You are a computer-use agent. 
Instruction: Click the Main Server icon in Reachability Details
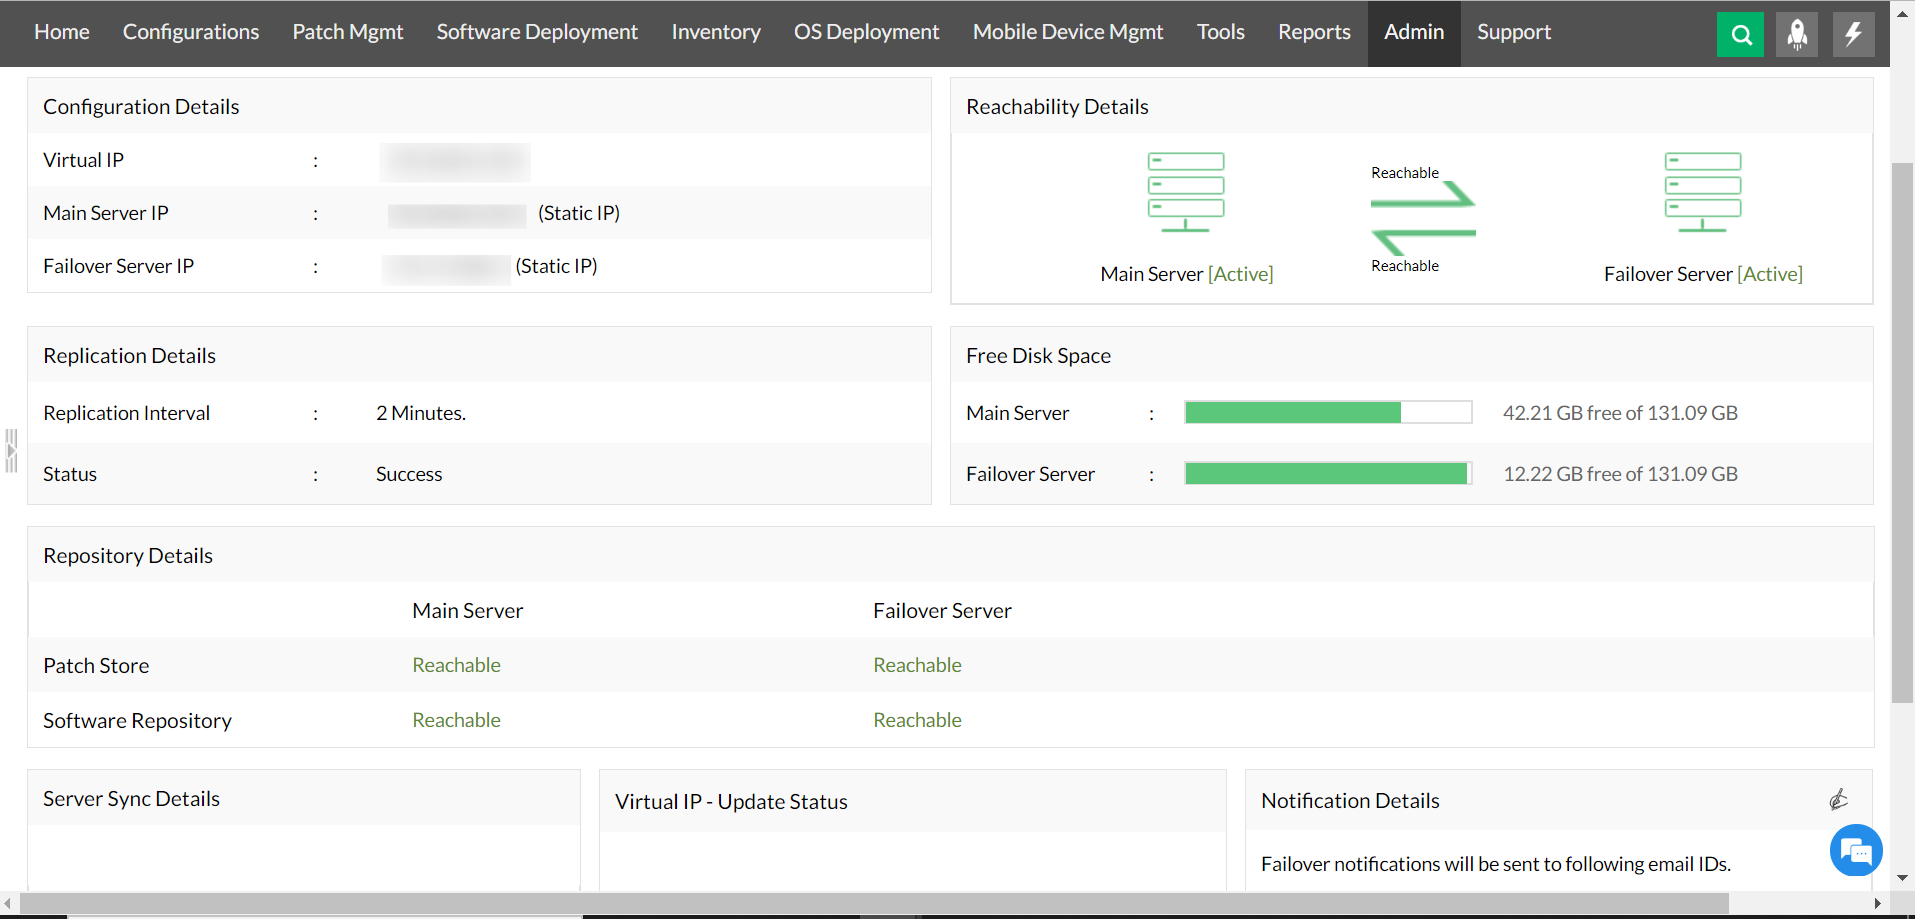1186,191
